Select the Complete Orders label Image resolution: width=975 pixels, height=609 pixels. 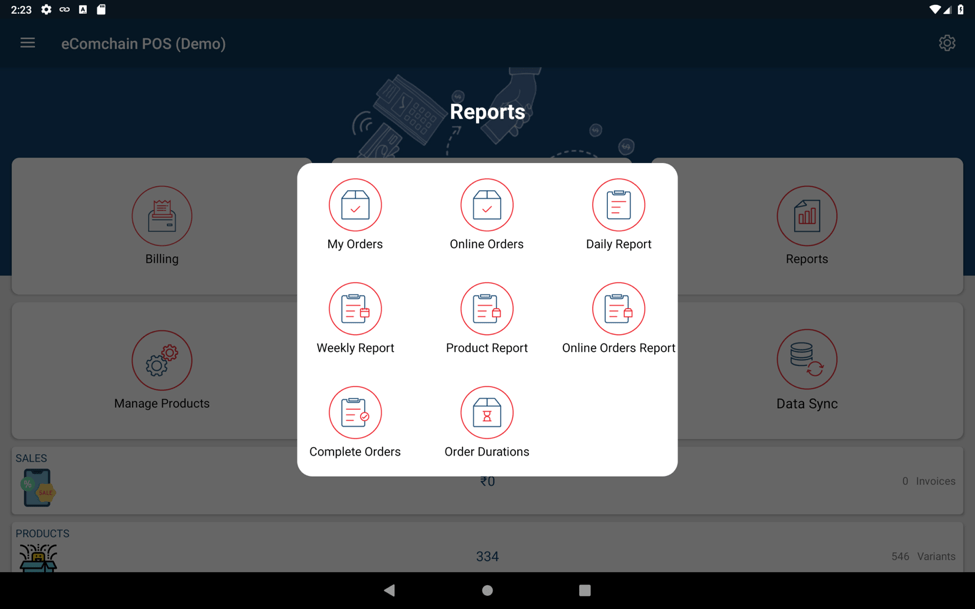355,452
